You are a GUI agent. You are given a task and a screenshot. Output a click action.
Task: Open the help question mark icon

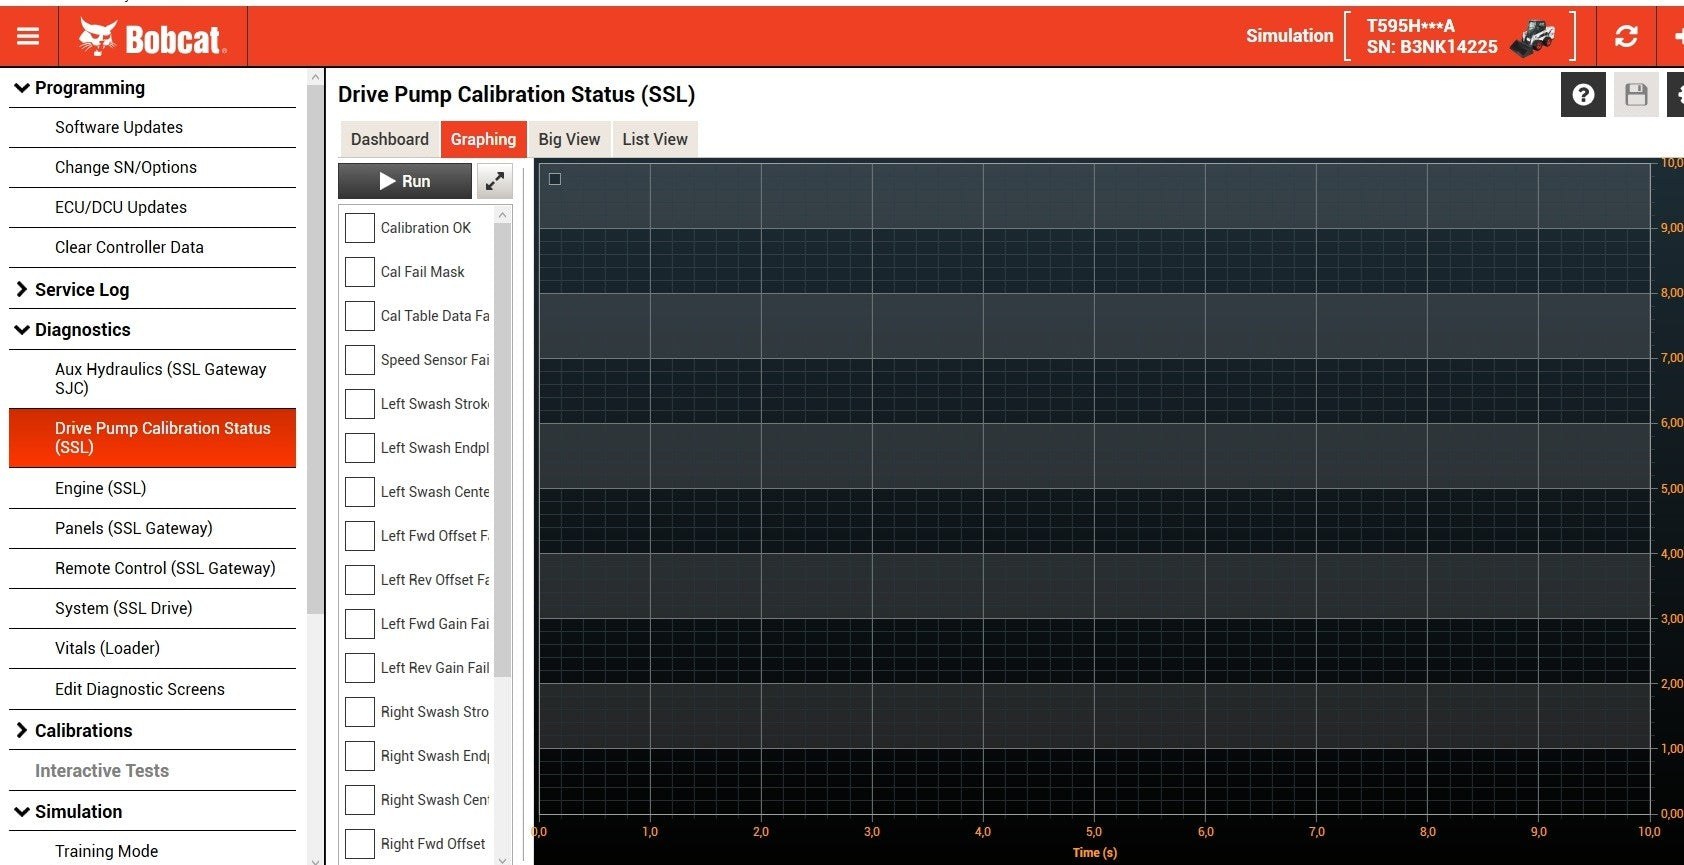pyautogui.click(x=1583, y=95)
